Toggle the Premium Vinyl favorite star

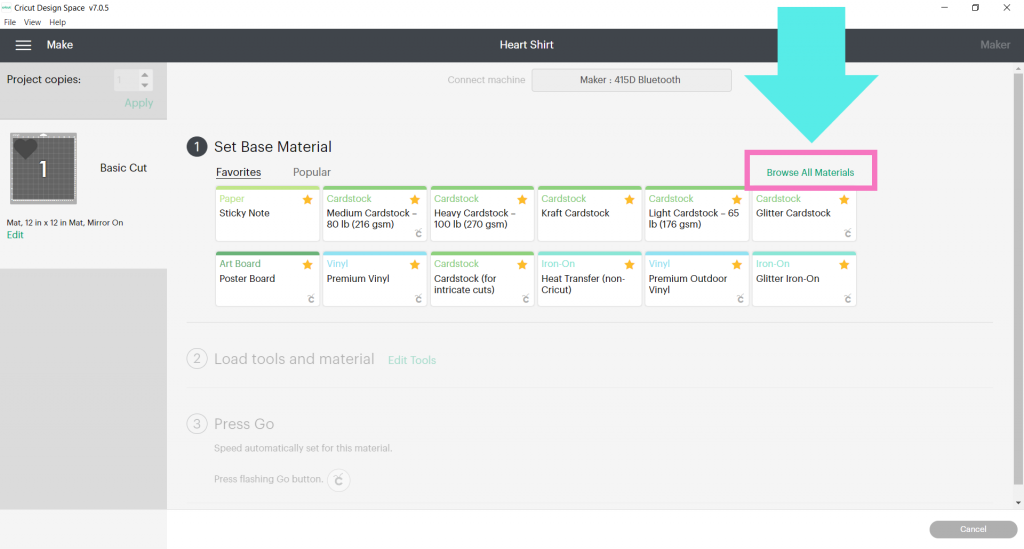(x=415, y=264)
